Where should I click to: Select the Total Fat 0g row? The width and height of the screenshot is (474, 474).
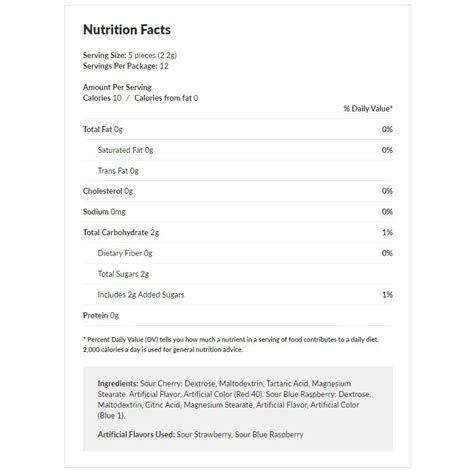point(238,129)
